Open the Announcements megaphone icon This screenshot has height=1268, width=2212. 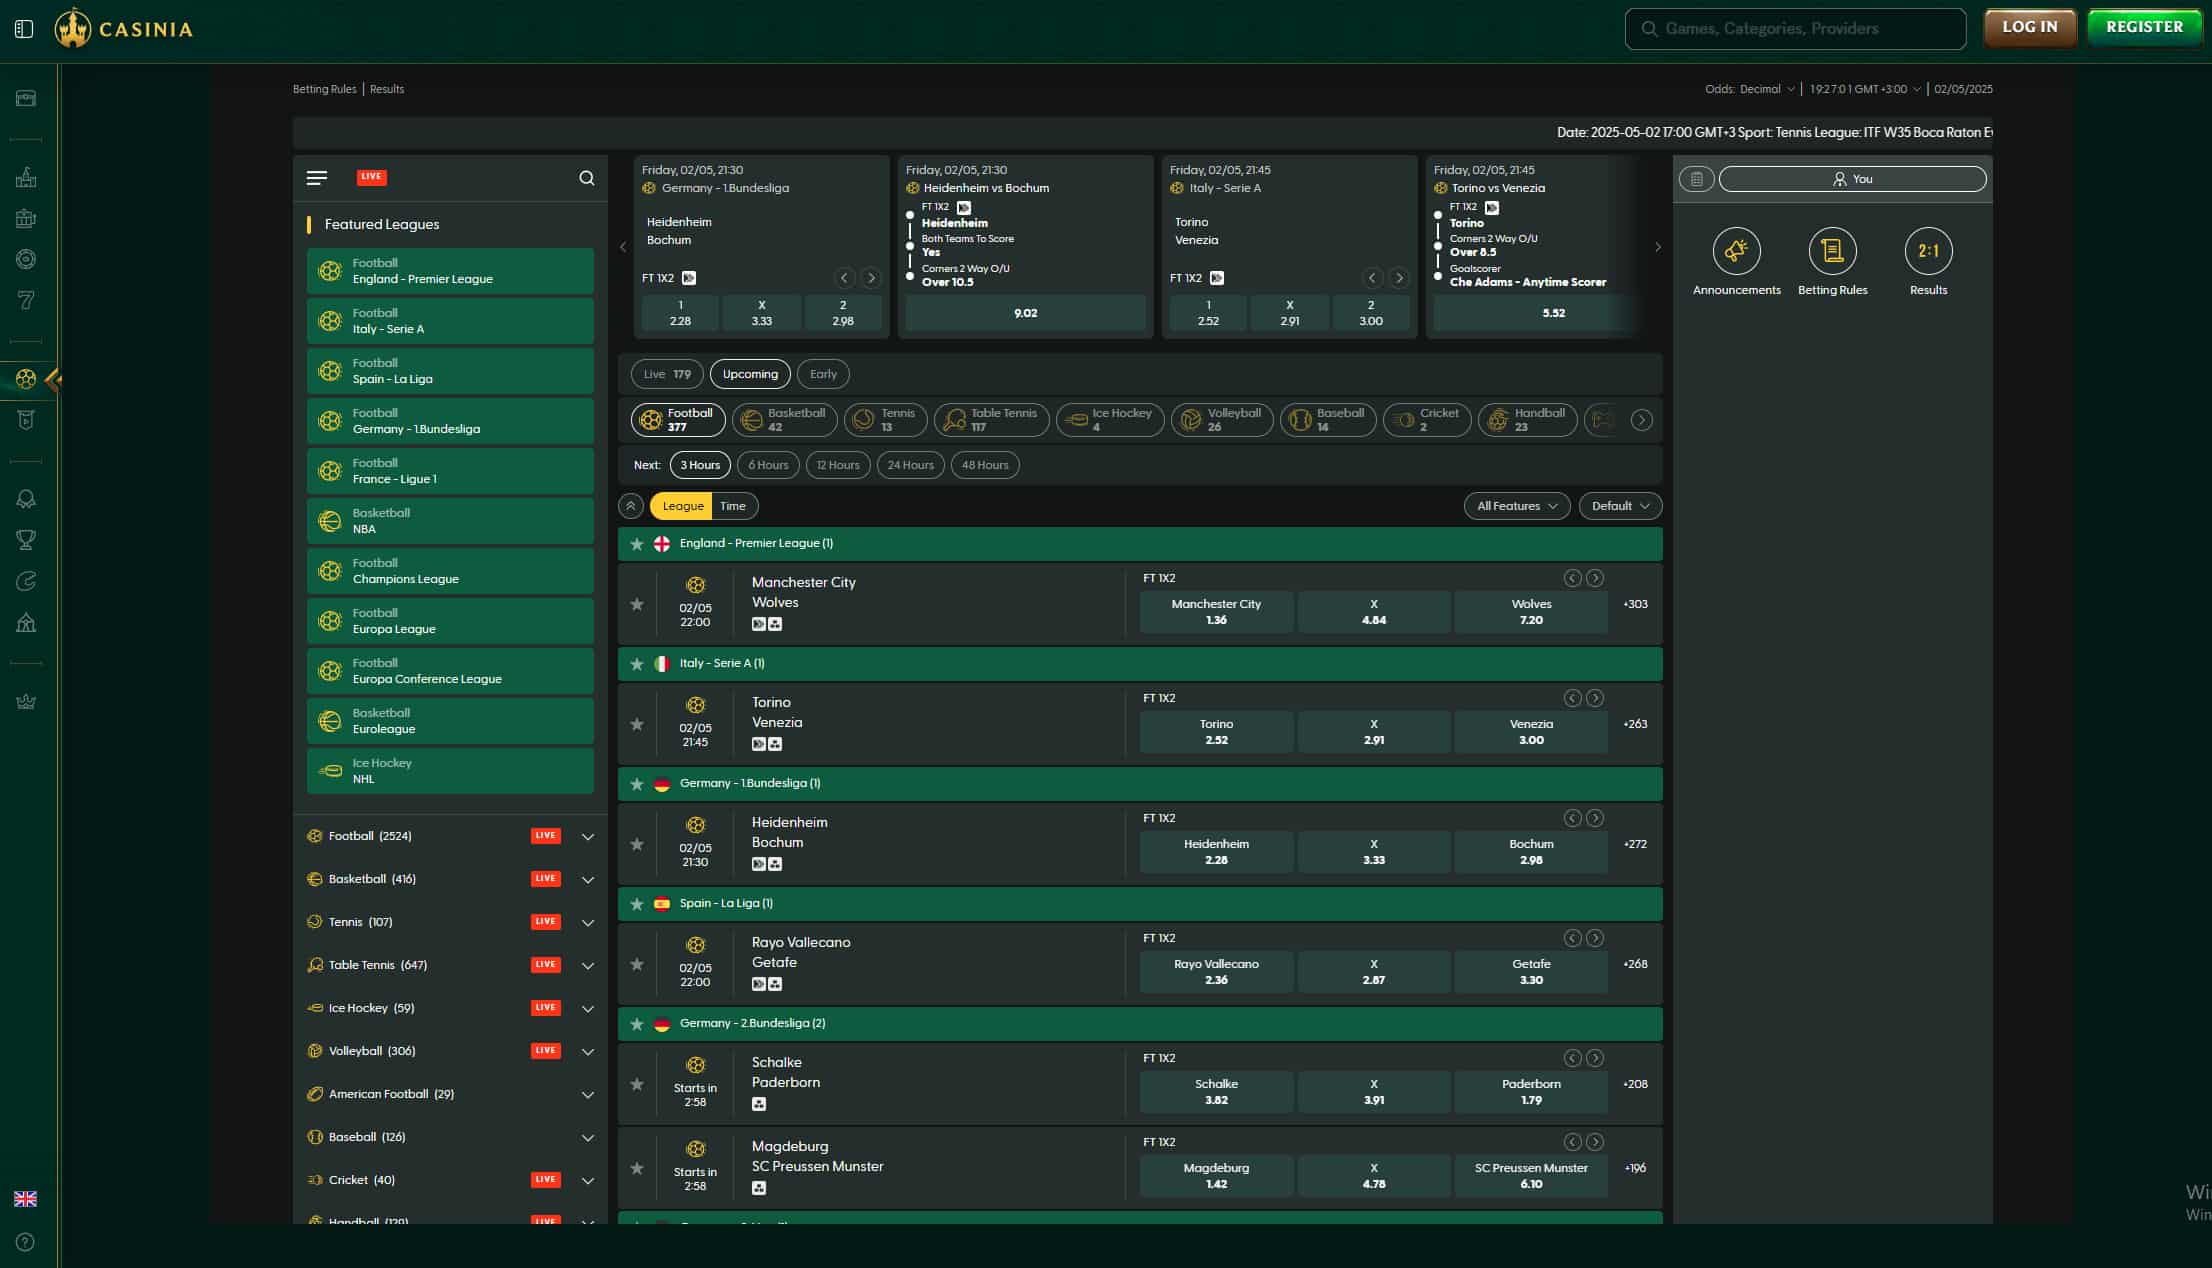[1736, 251]
